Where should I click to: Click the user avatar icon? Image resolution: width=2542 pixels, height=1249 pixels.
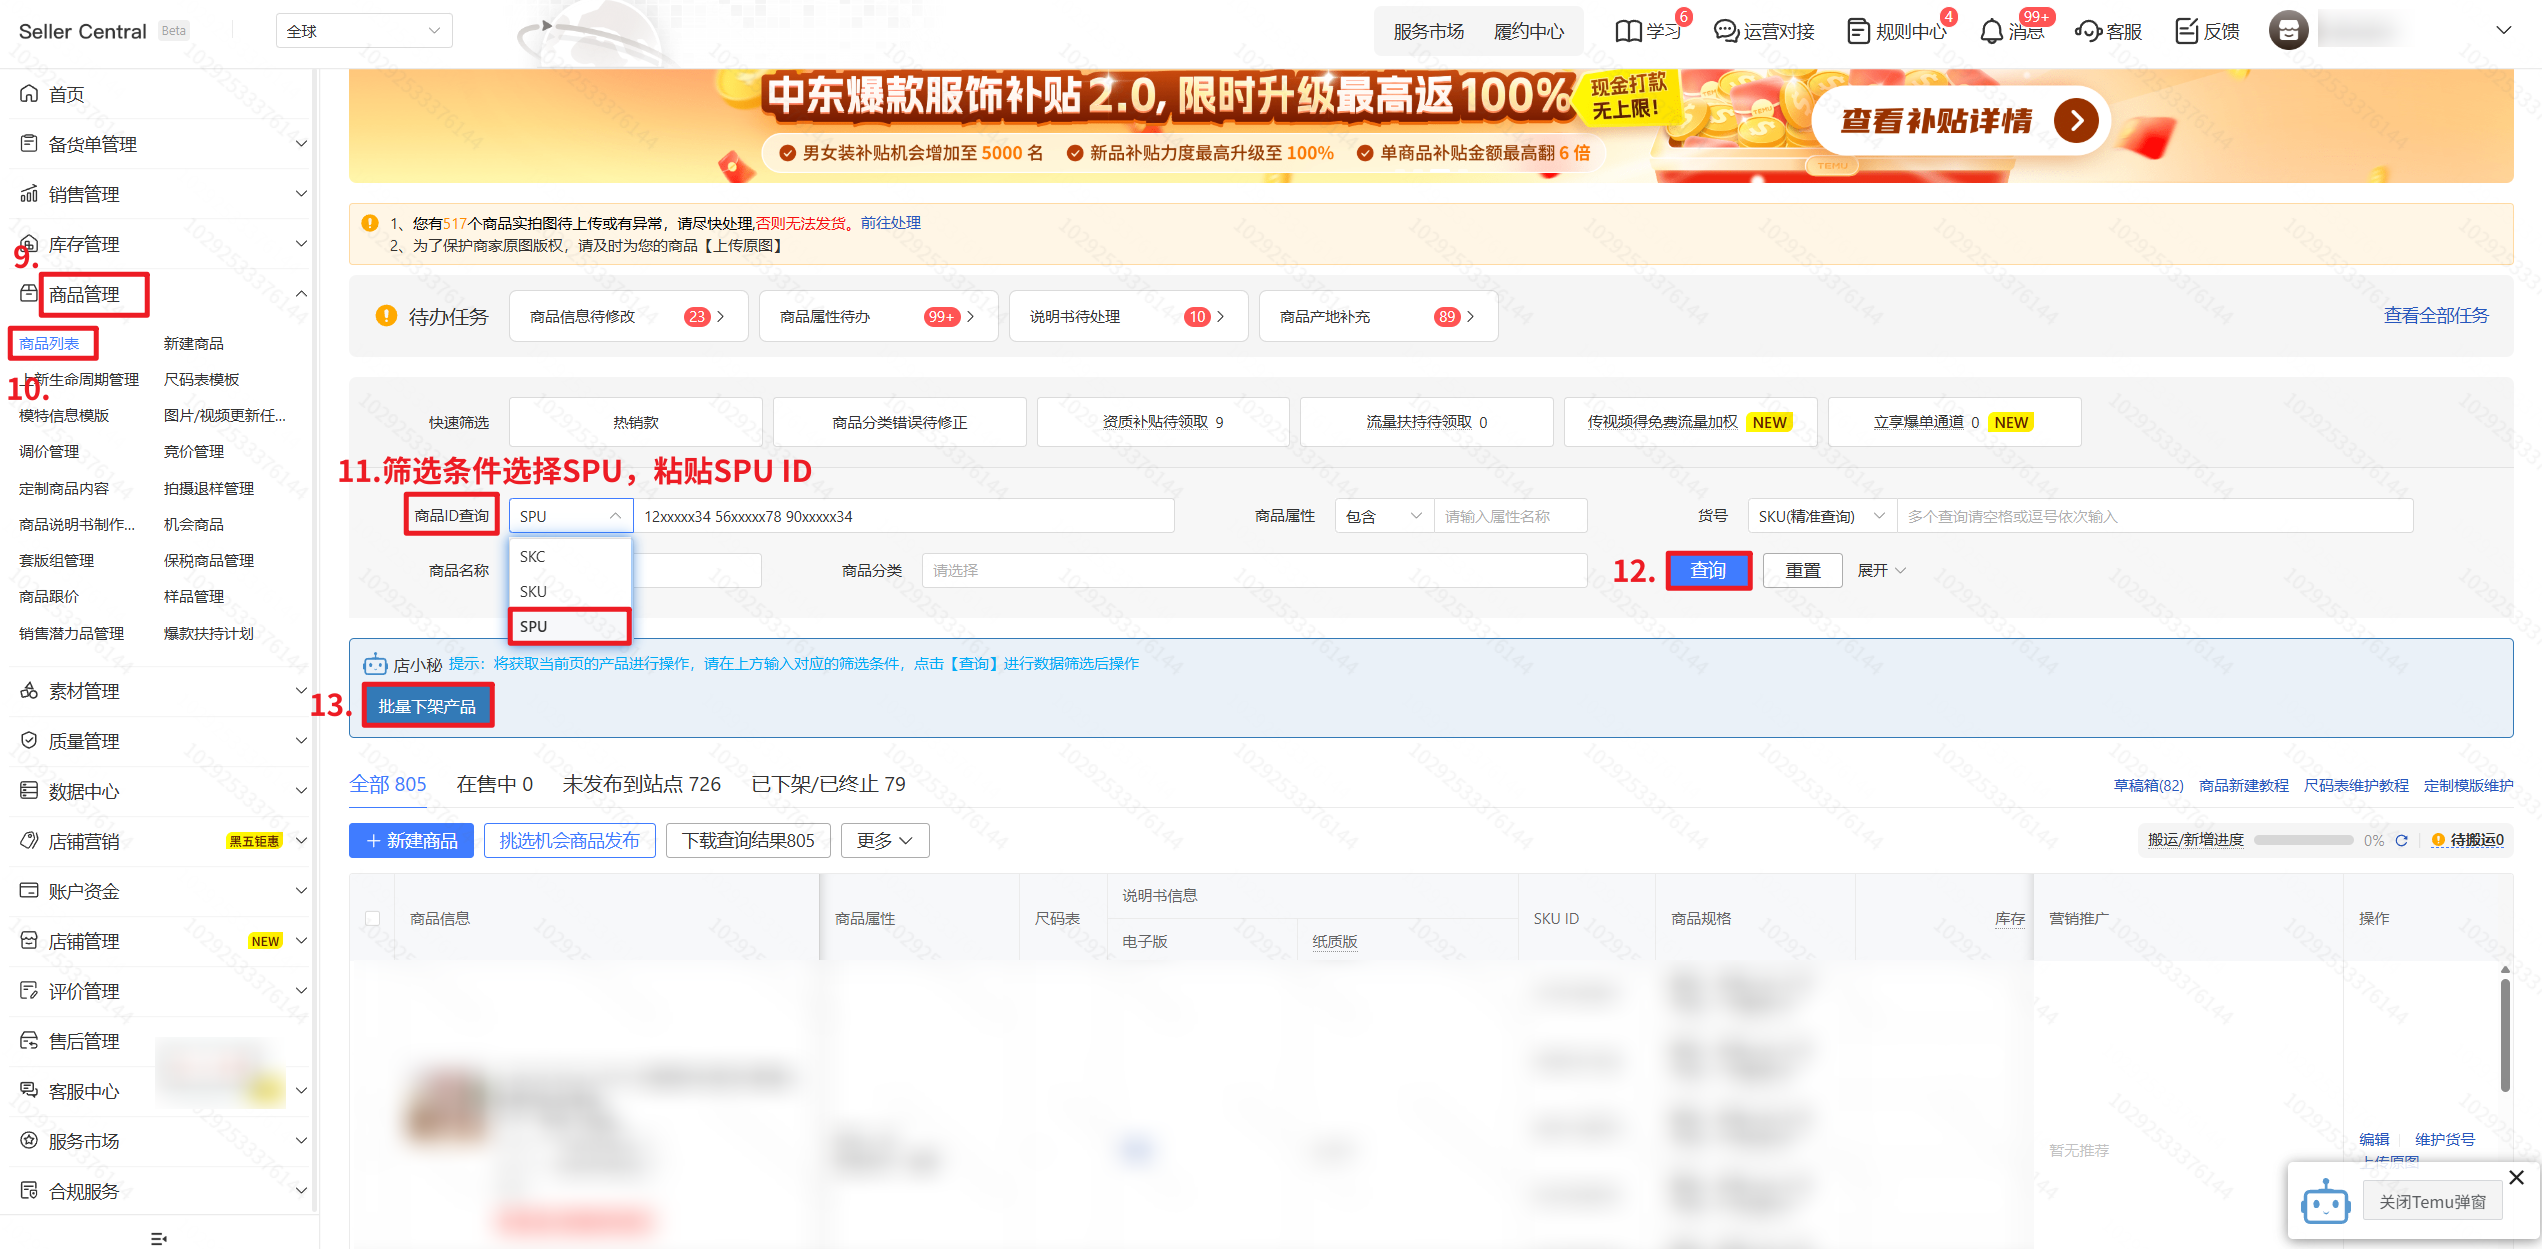coord(2288,31)
